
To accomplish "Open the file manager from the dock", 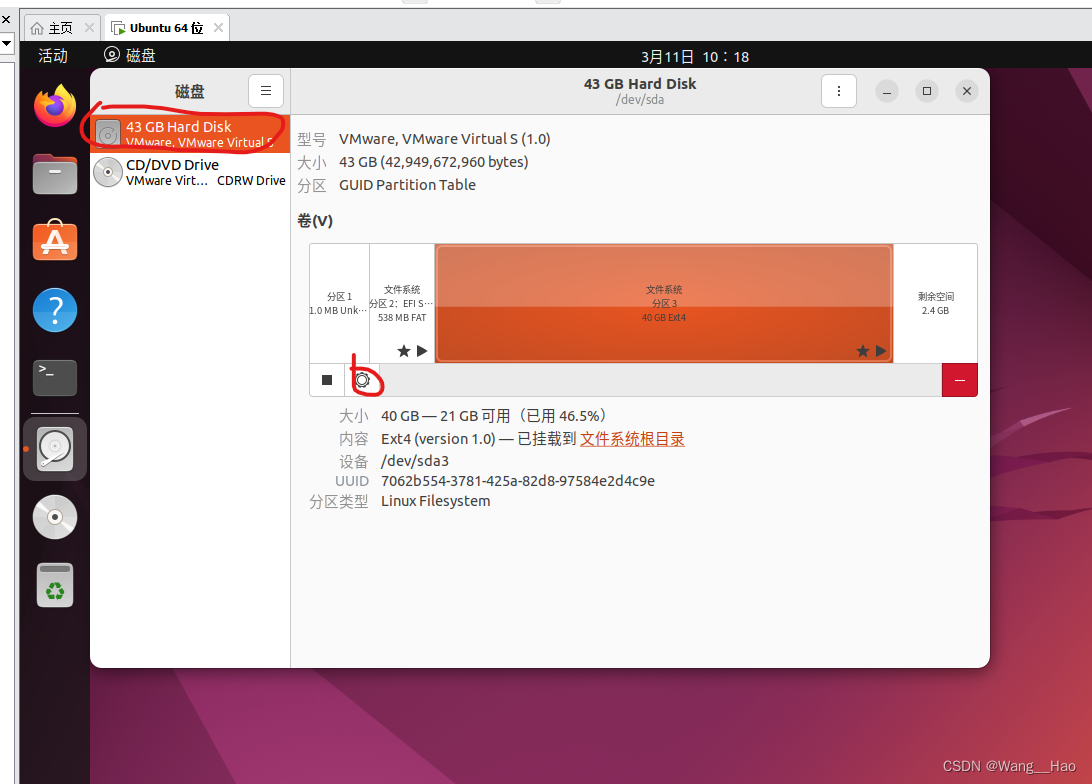I will pos(54,173).
